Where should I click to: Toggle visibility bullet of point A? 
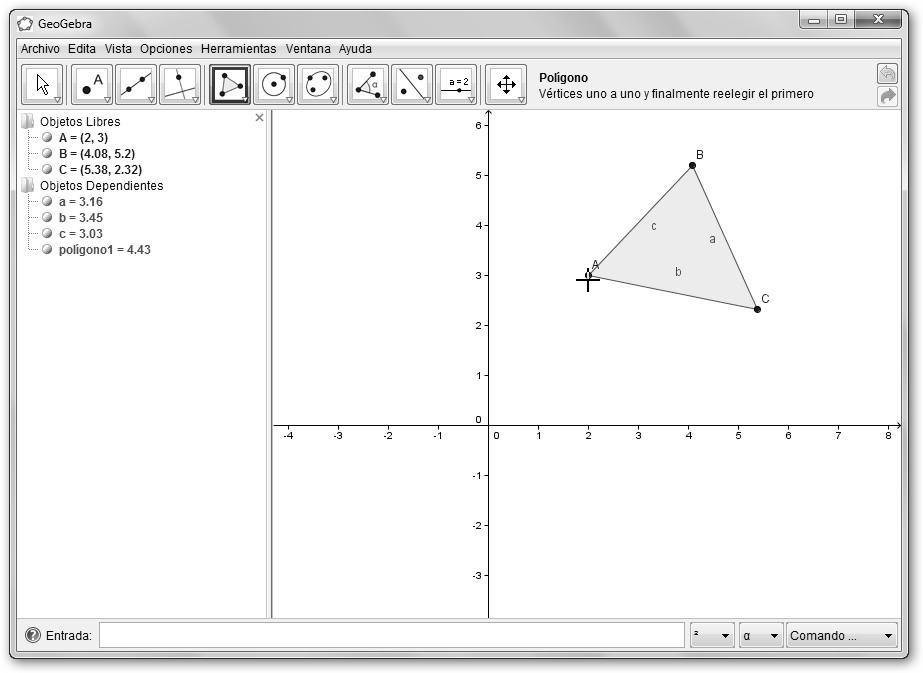pyautogui.click(x=47, y=138)
